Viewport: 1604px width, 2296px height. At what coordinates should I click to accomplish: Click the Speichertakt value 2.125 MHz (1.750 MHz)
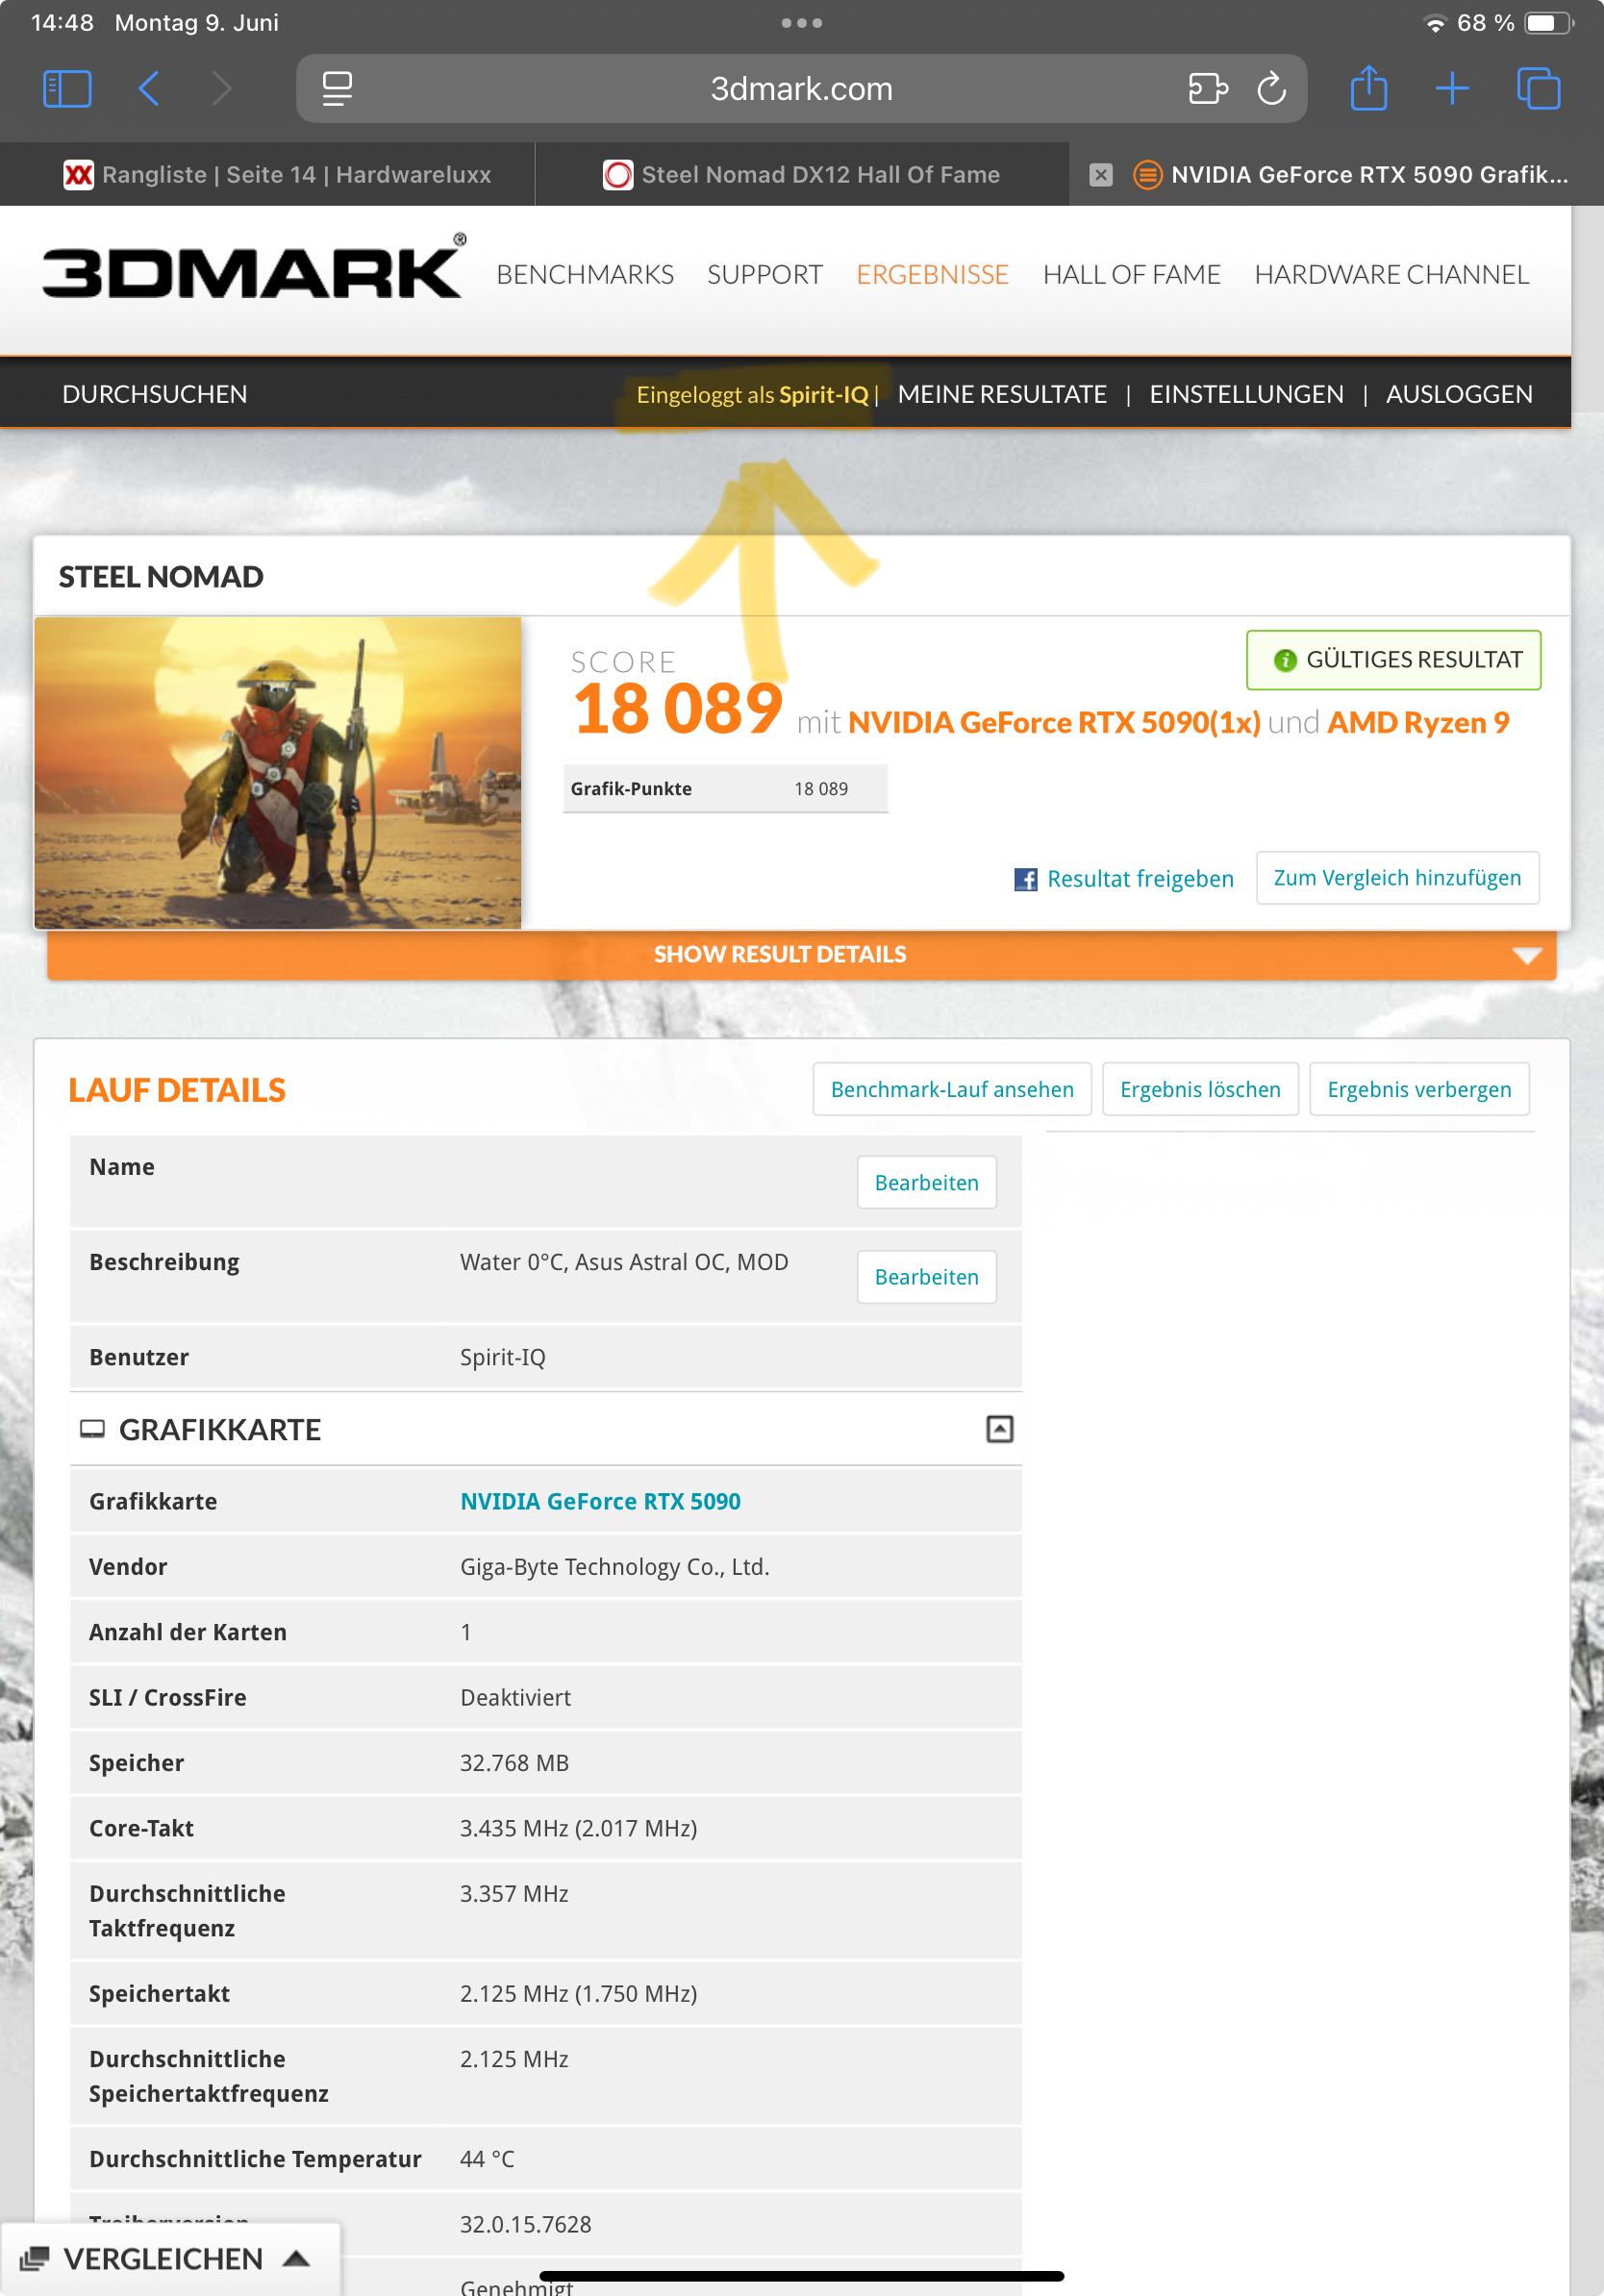tap(578, 1993)
